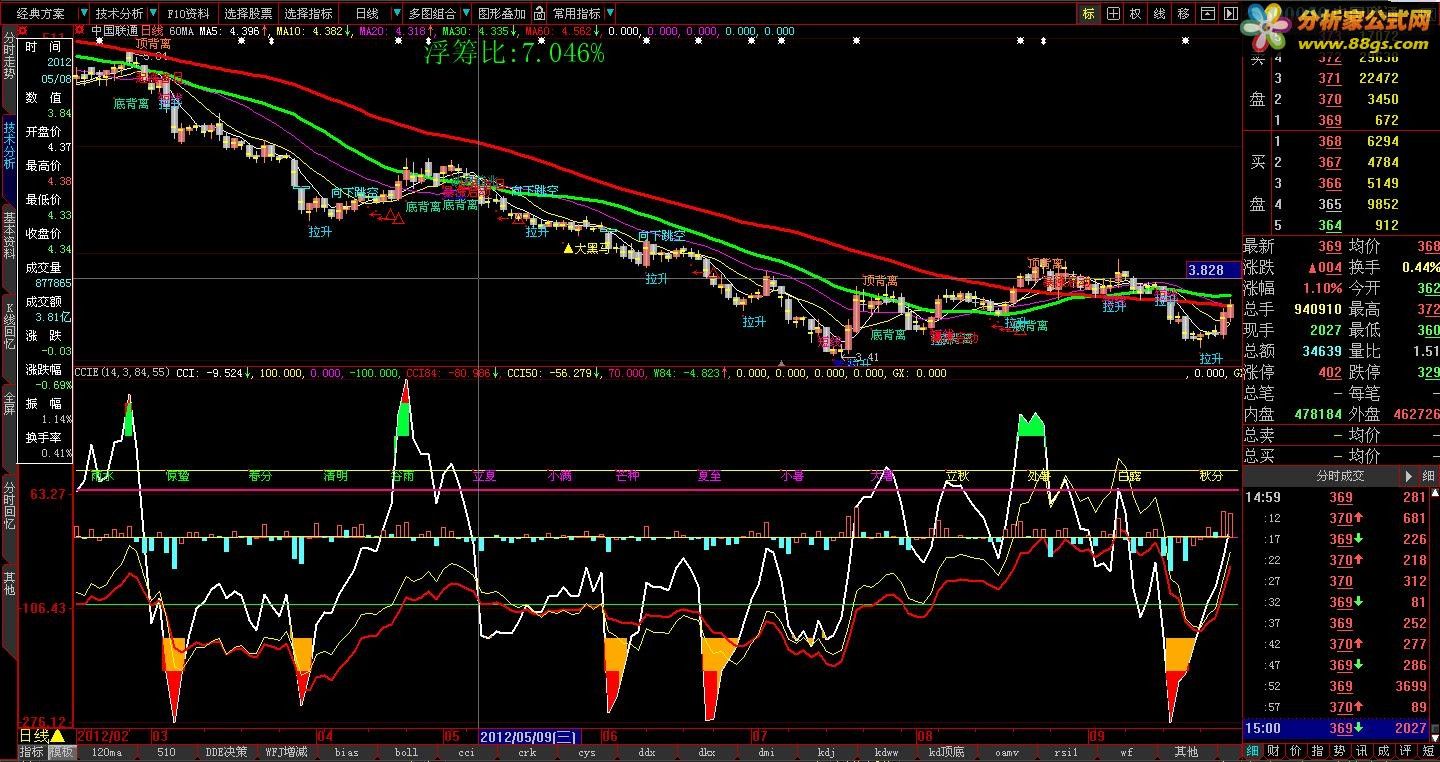Open dropdown arrow next to 技术分析
This screenshot has height=762, width=1440.
point(151,14)
